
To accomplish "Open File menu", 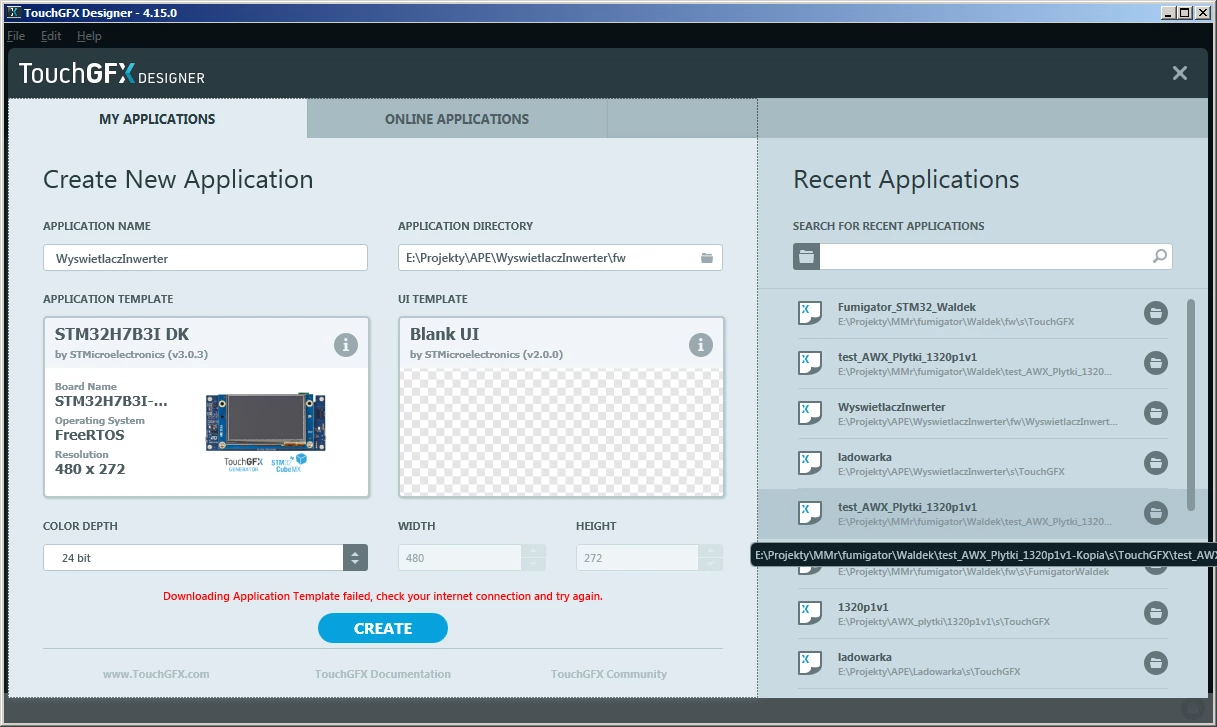I will (x=16, y=36).
